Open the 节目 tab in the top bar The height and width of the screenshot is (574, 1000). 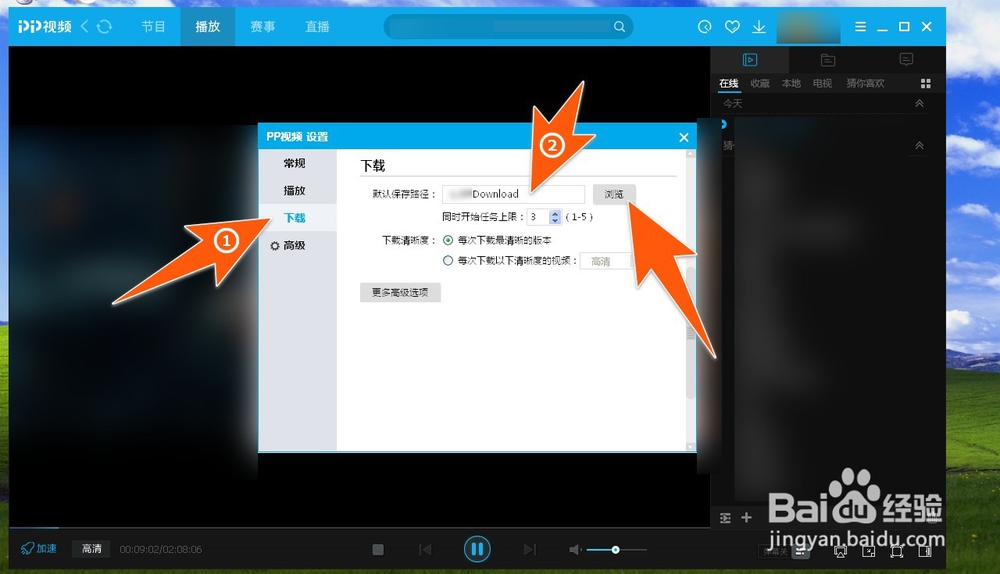point(153,27)
